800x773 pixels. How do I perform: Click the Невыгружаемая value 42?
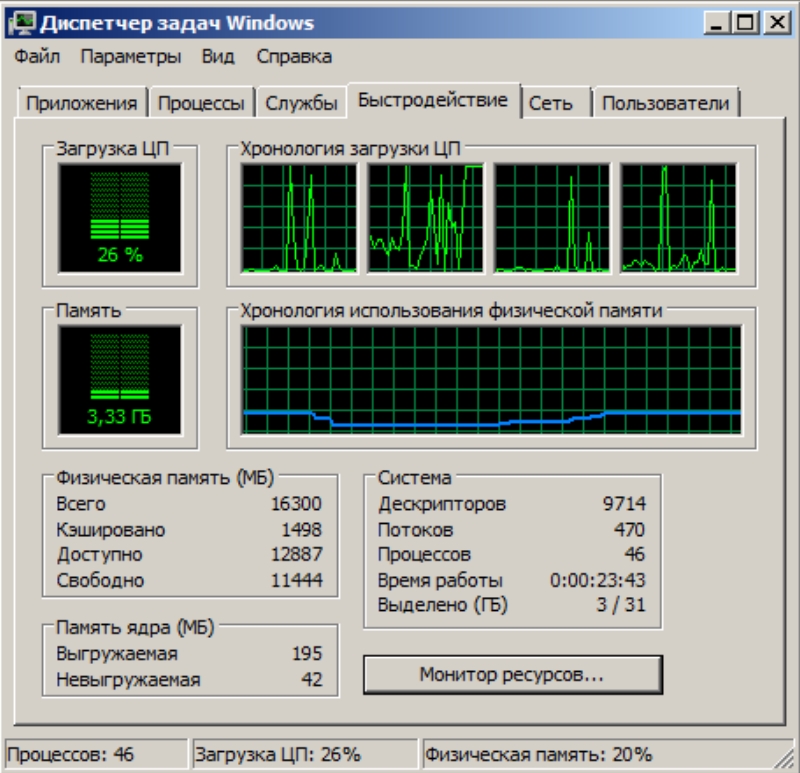tap(312, 680)
